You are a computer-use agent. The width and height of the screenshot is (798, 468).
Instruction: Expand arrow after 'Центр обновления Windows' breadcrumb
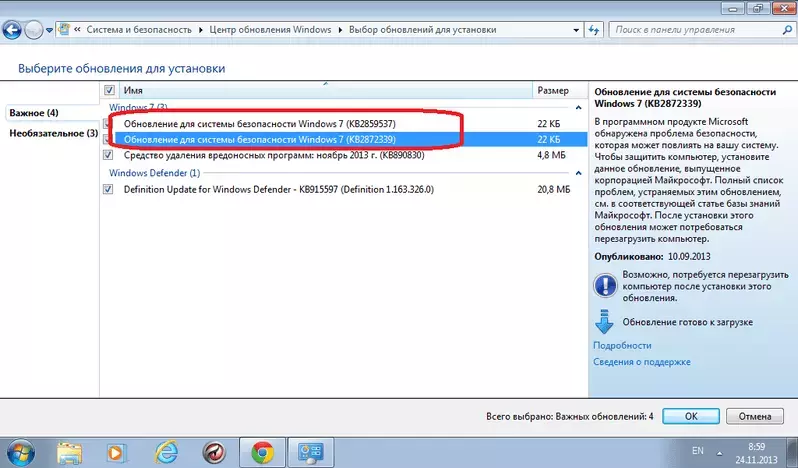click(x=340, y=30)
